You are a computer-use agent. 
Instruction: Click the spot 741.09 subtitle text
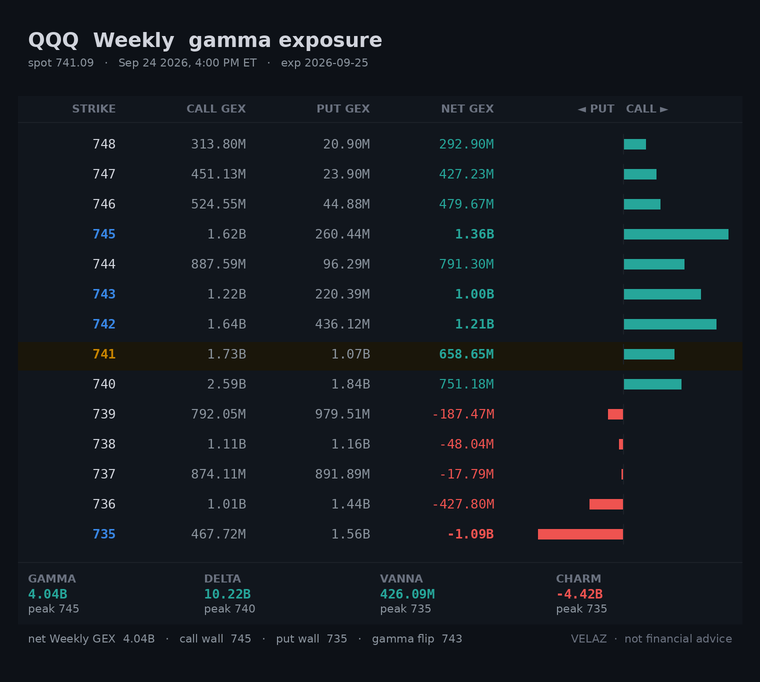pos(61,63)
